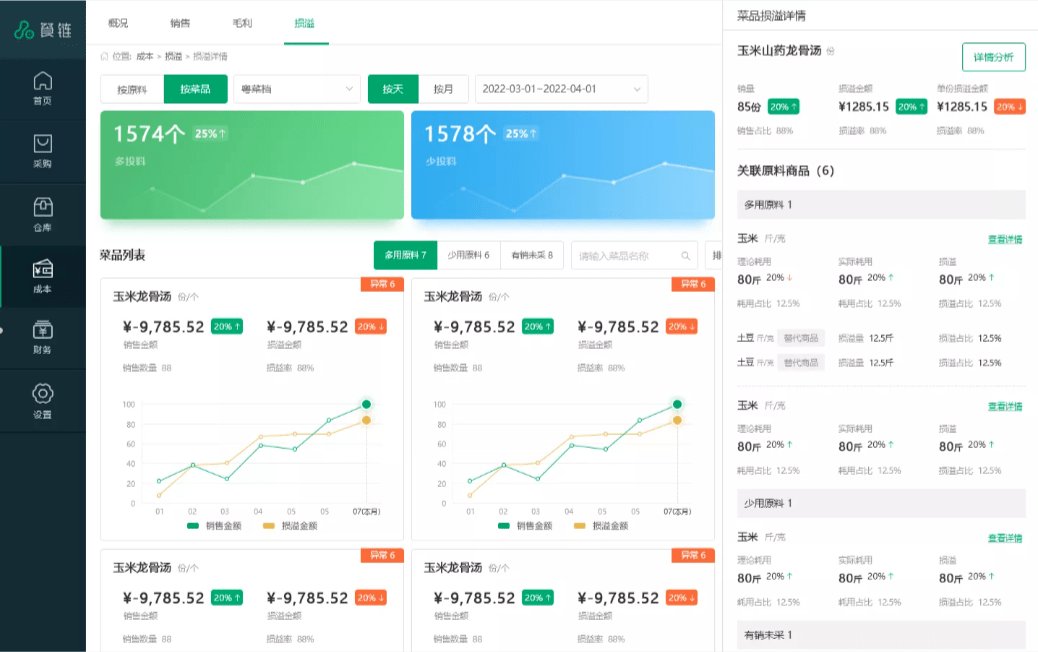Go to 采购 purchasing in sidebar
The image size is (1038, 652).
42,151
